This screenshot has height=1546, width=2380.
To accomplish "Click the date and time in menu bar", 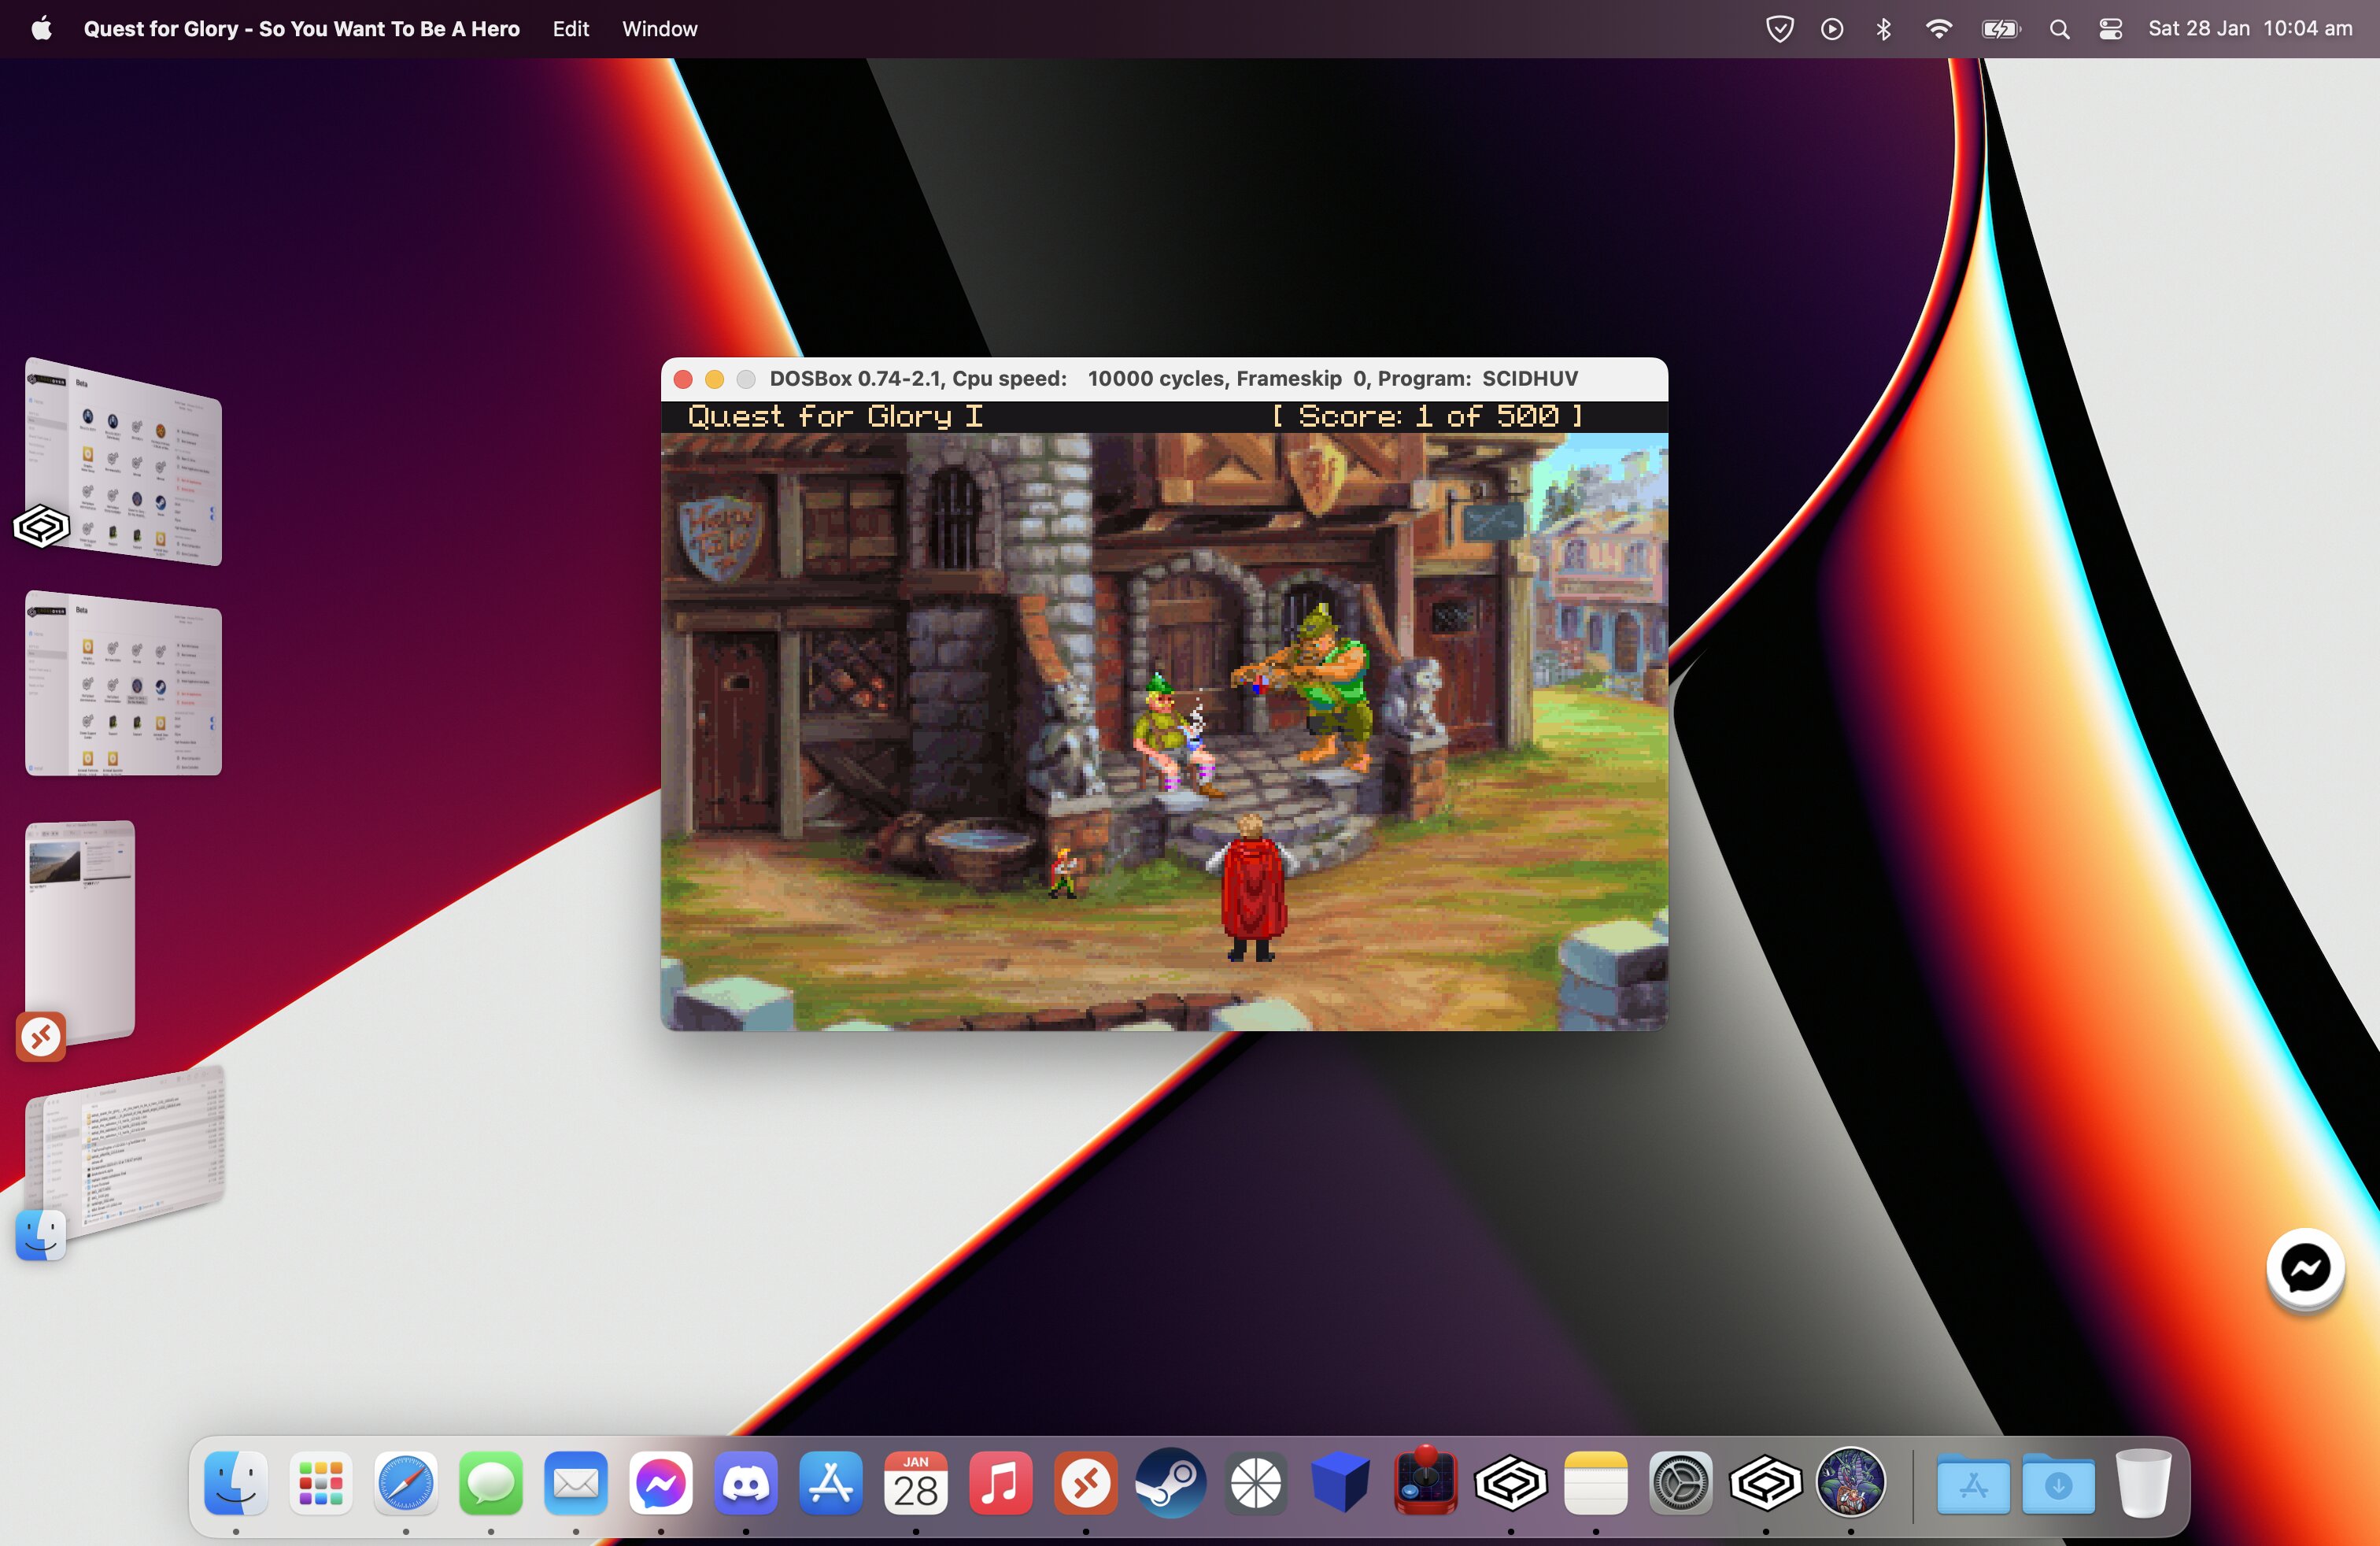I will click(x=2250, y=28).
